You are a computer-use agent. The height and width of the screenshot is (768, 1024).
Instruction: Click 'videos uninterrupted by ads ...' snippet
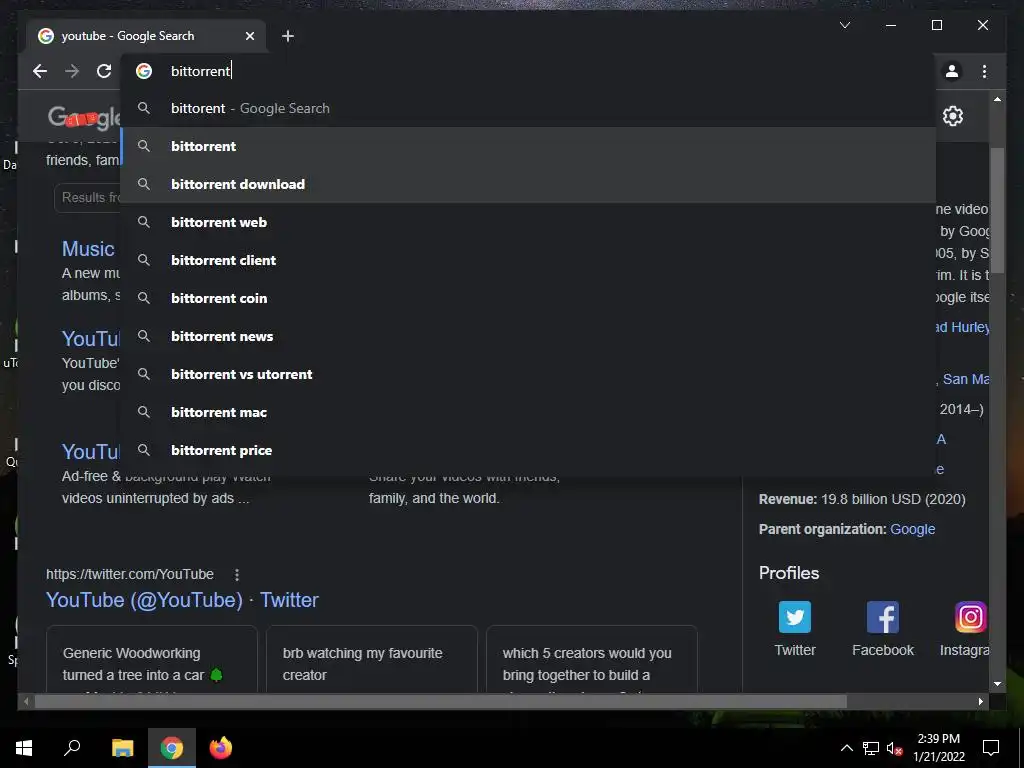[x=155, y=498]
